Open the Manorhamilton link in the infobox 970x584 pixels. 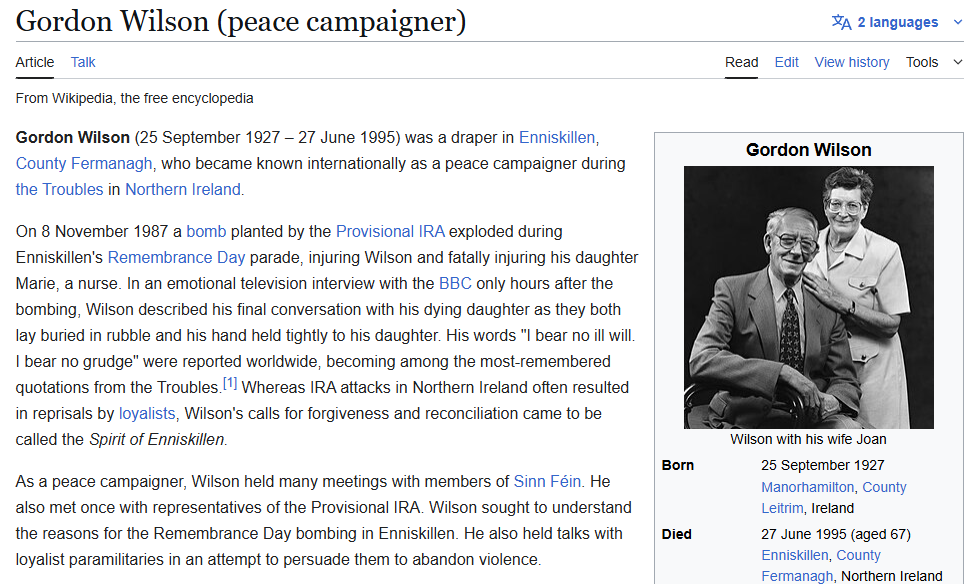pos(807,487)
